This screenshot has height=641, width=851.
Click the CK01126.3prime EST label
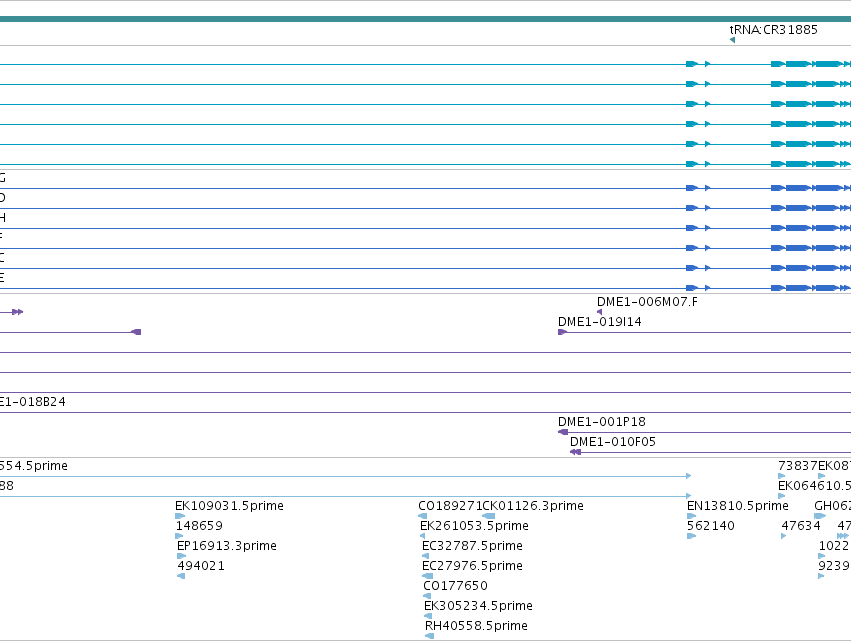[533, 506]
